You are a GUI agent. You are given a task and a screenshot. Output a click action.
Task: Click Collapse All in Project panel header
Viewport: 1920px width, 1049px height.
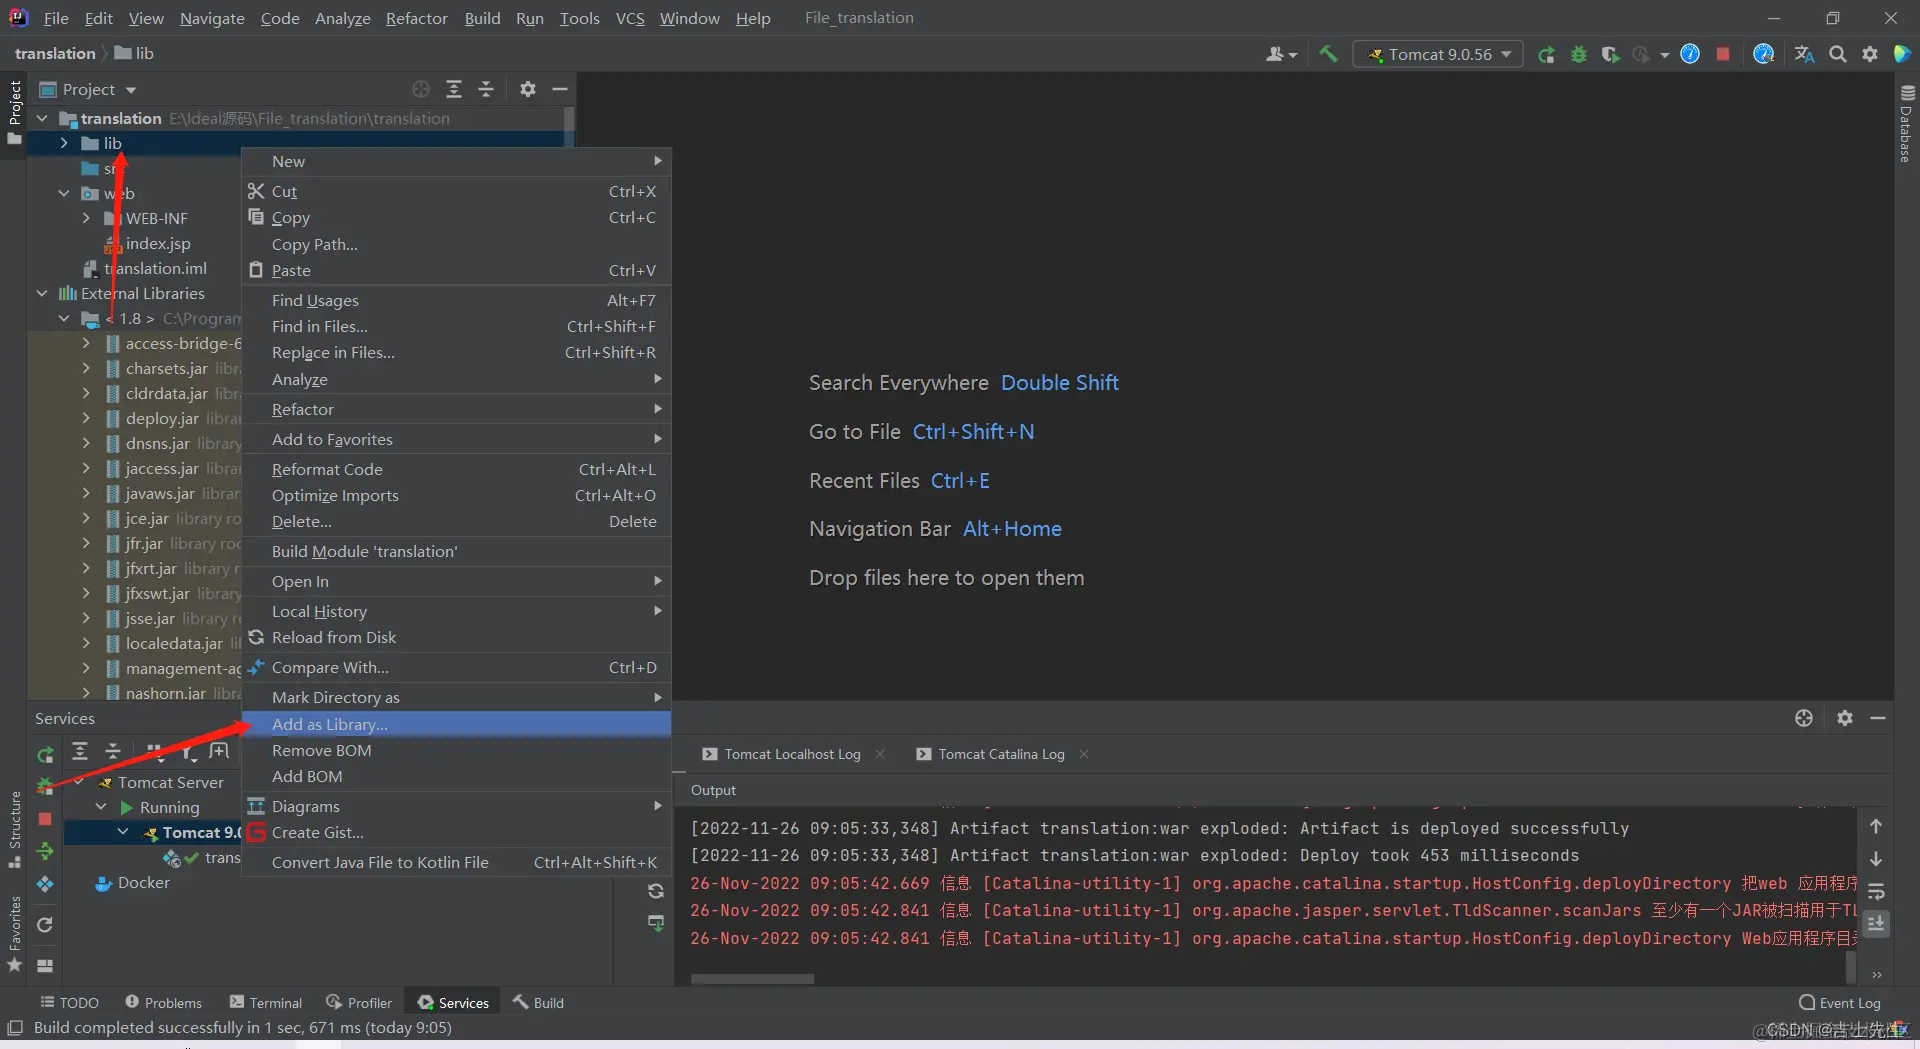(486, 90)
